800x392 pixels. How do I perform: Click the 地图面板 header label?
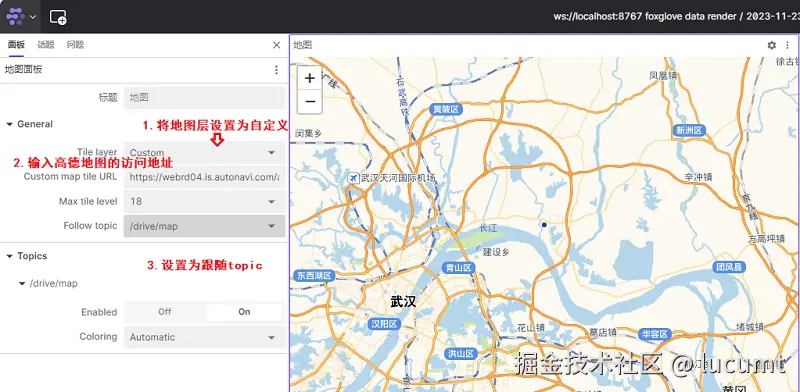click(x=23, y=70)
